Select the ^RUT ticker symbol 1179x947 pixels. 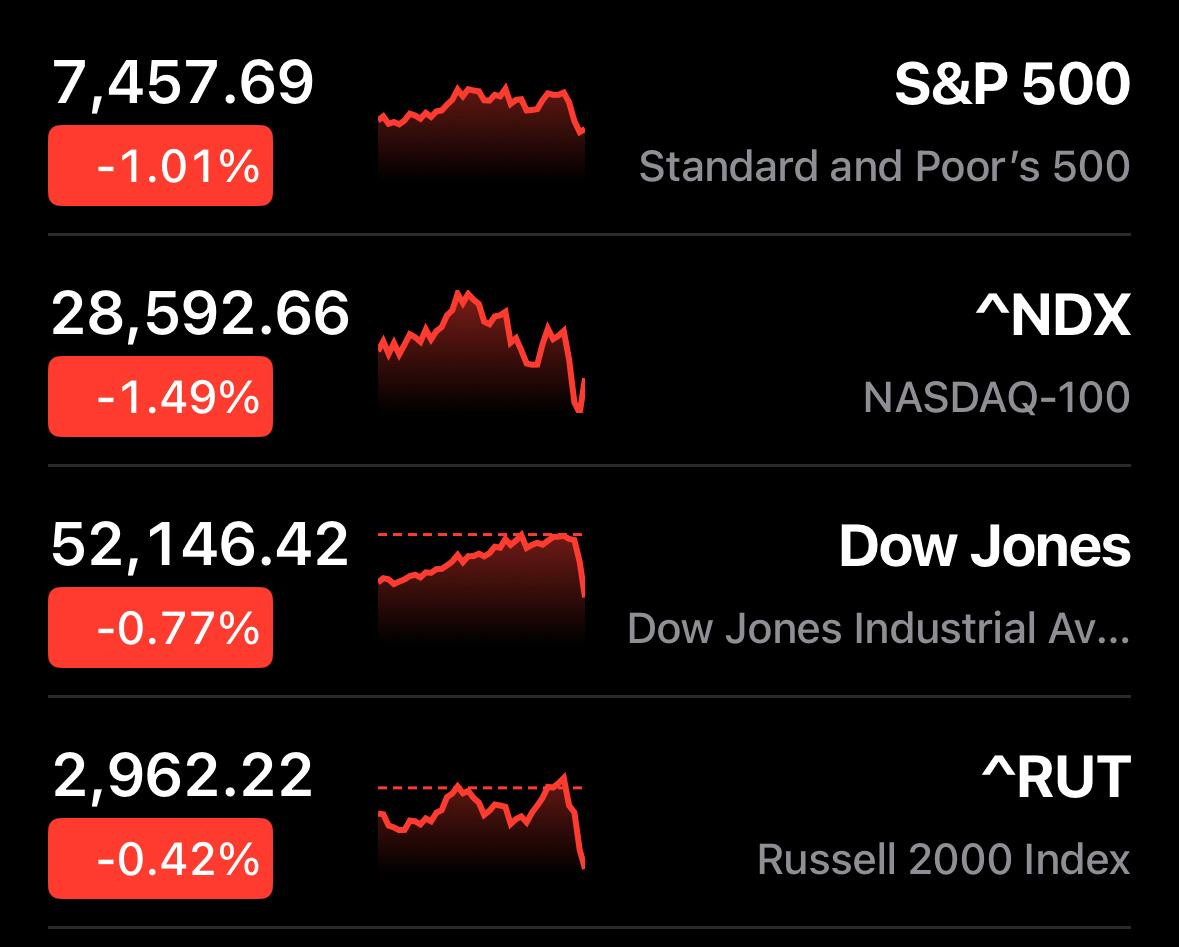click(1056, 777)
